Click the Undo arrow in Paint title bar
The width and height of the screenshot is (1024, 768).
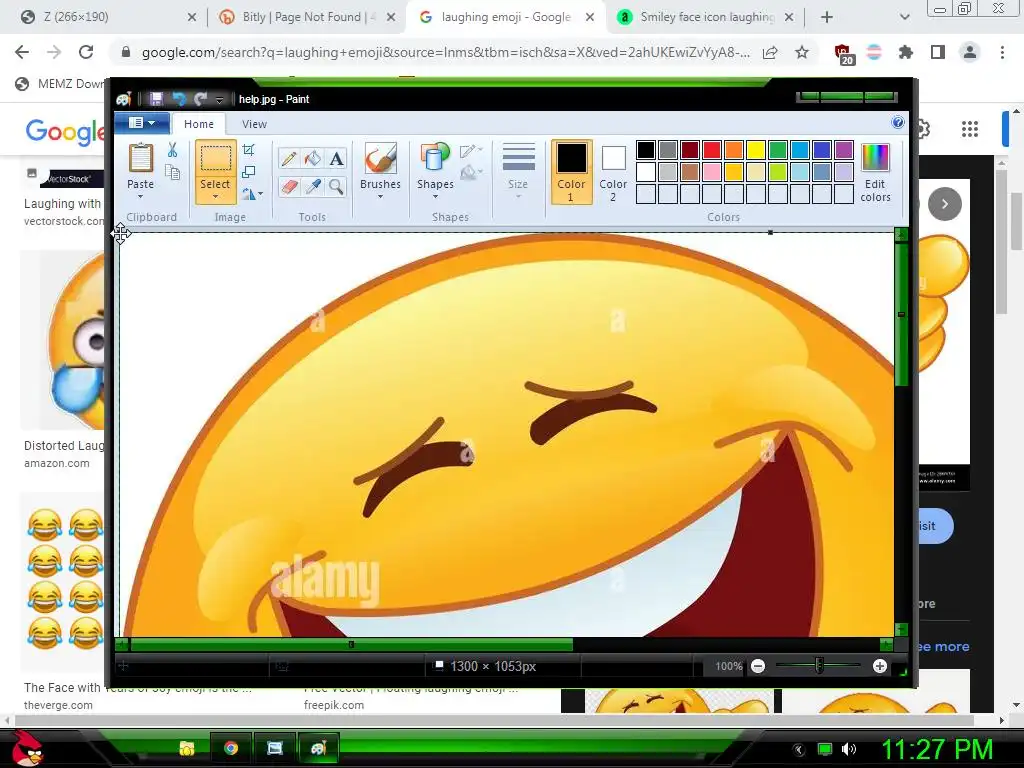[x=178, y=99]
